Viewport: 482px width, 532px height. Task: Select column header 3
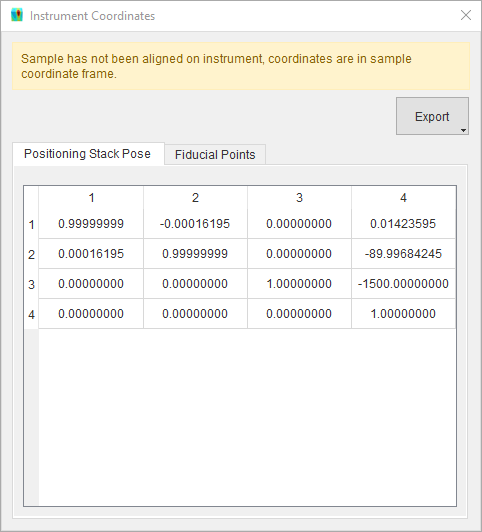[299, 197]
